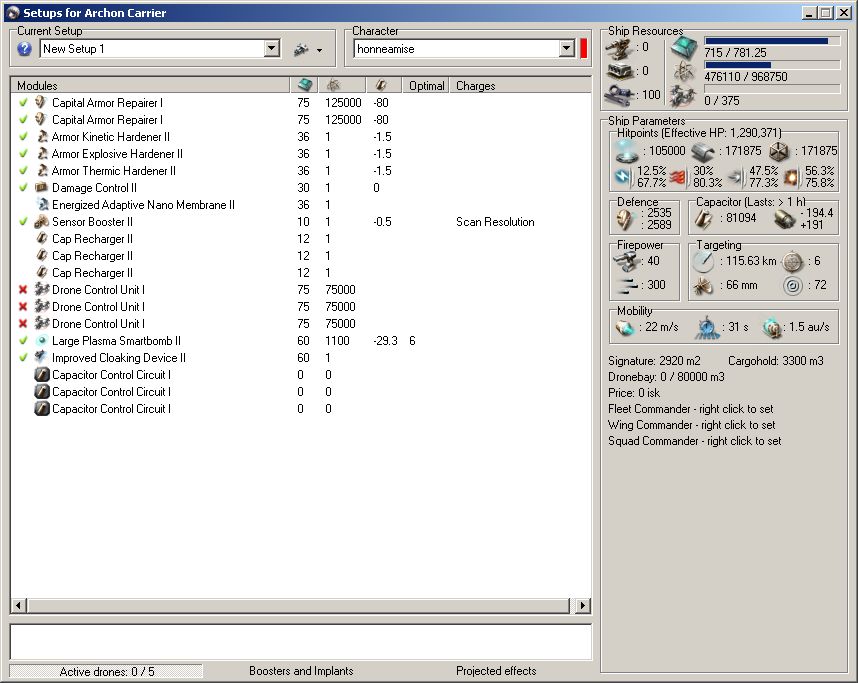Toggle the green check on Sensor Booster II
Viewport: 858px width, 683px height.
pos(23,222)
